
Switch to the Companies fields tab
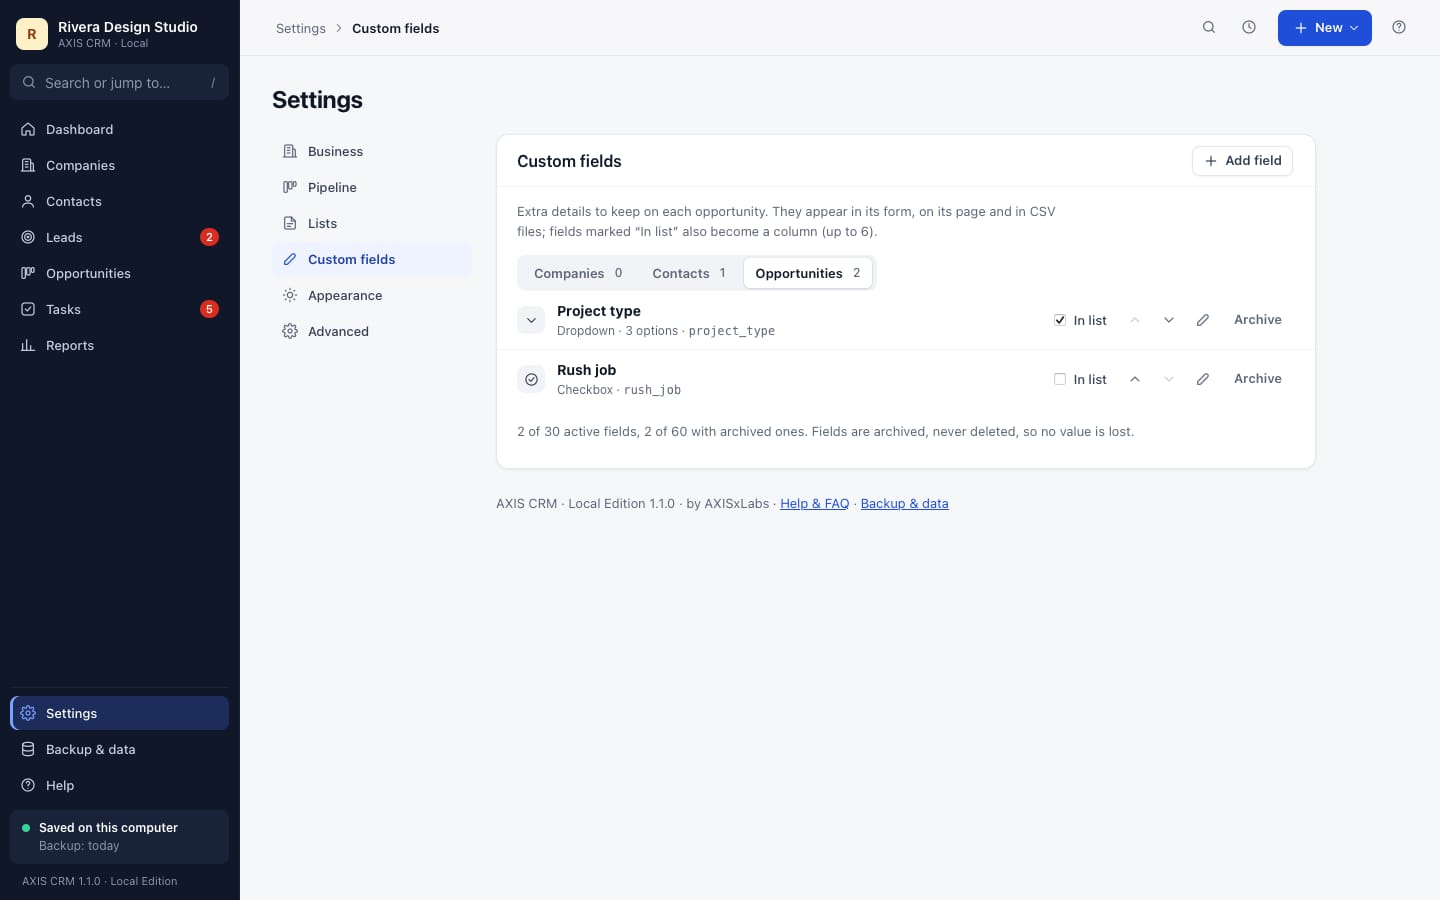tap(578, 273)
